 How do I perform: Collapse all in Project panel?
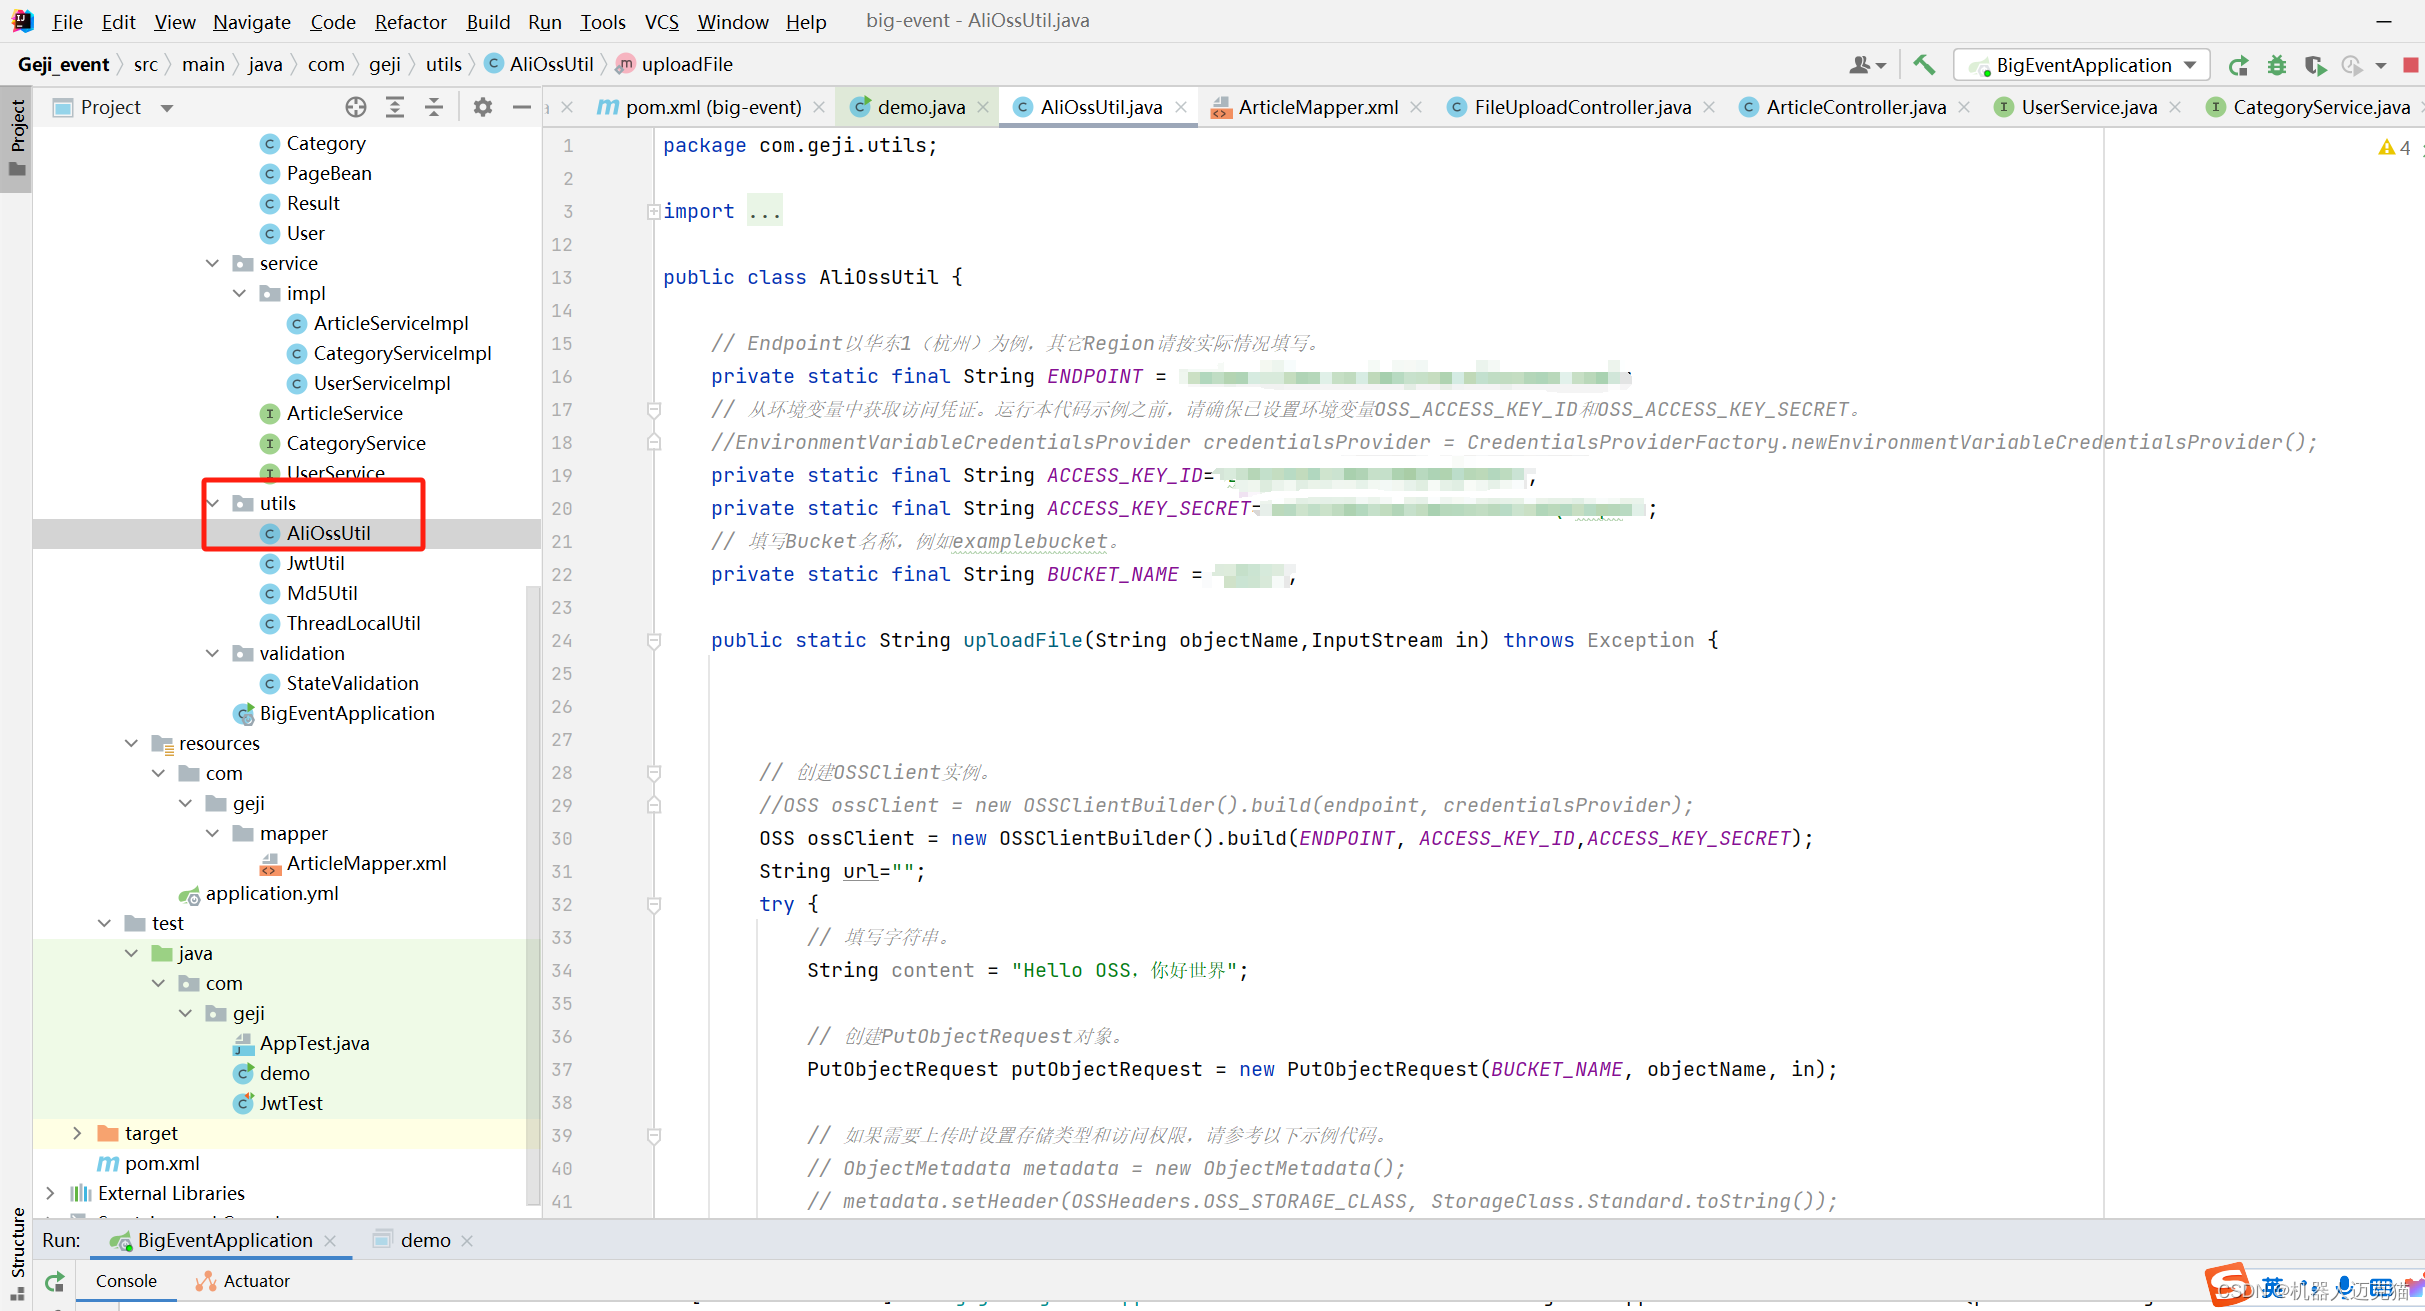tap(434, 107)
